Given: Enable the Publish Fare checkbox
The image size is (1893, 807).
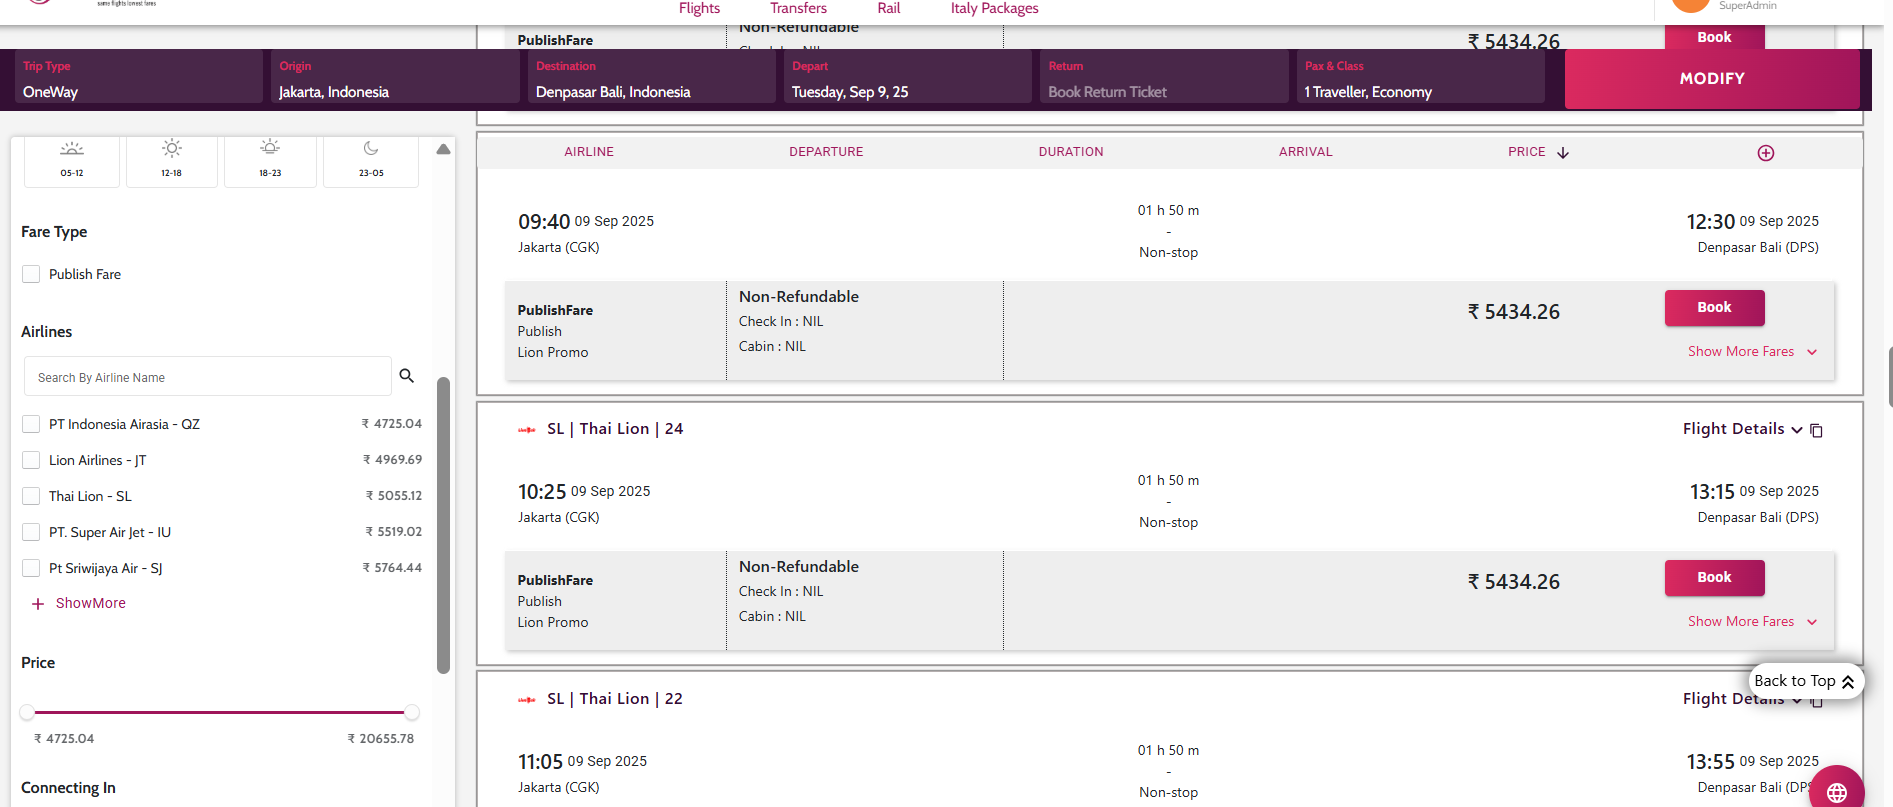Looking at the screenshot, I should click(x=31, y=274).
